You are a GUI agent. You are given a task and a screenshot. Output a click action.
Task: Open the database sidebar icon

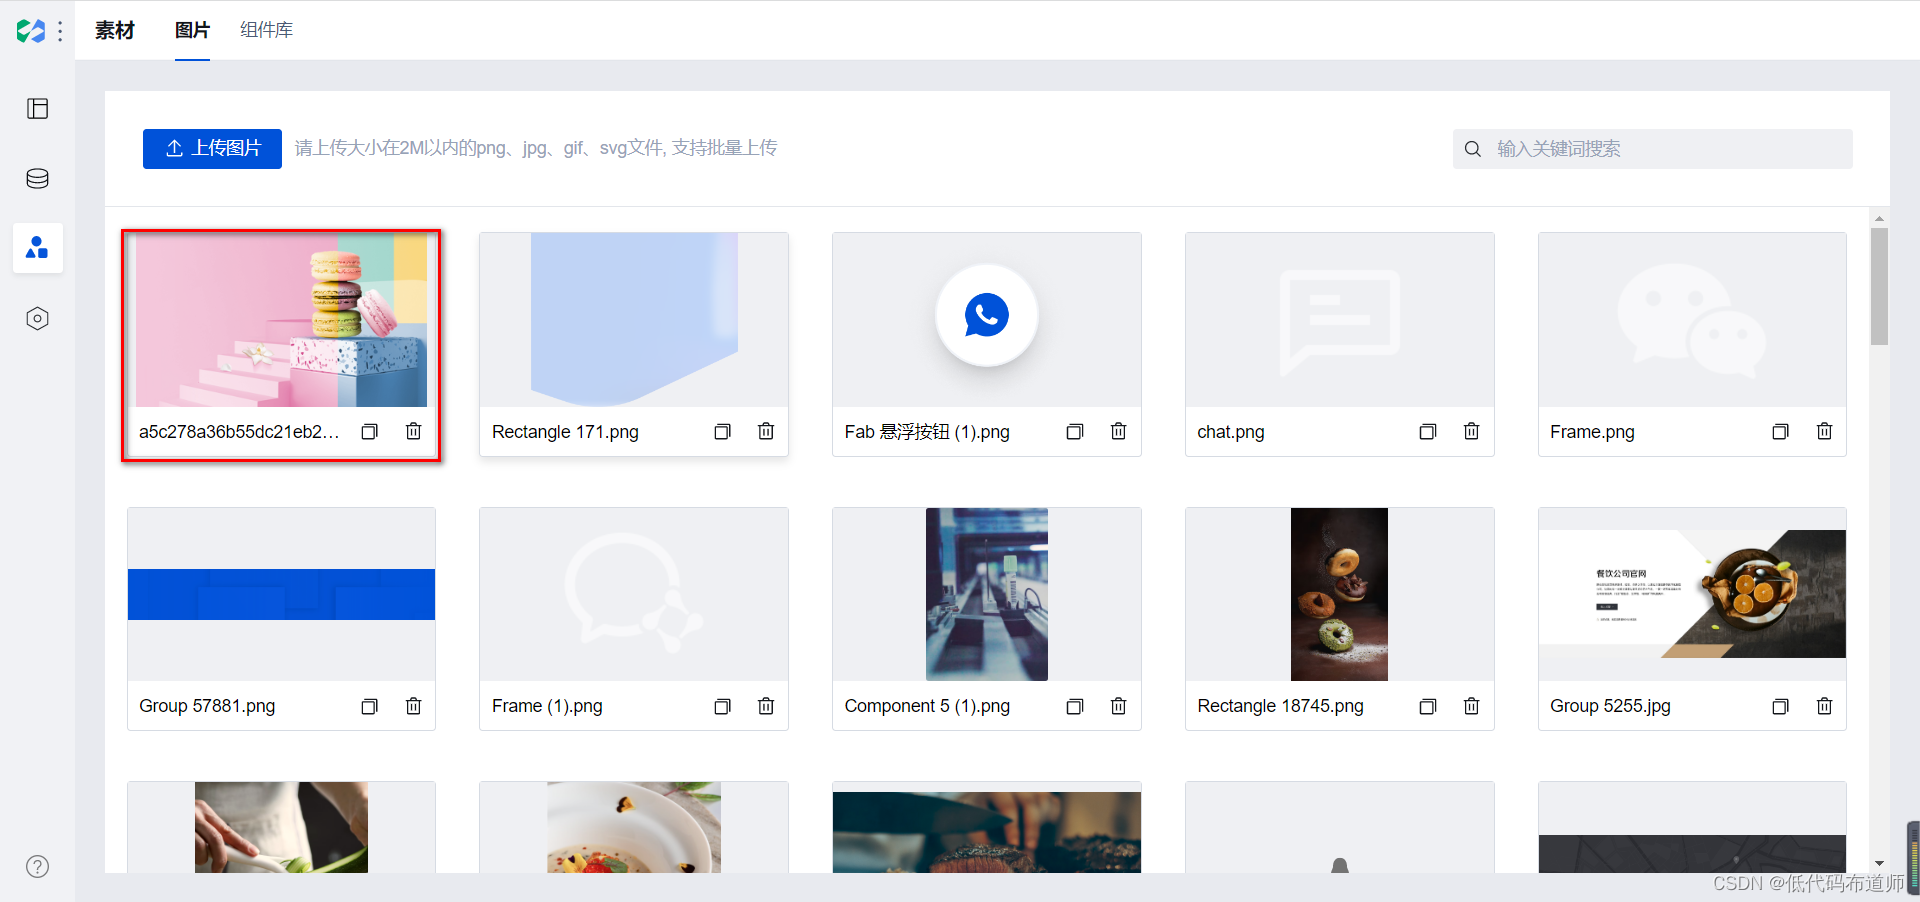point(38,178)
